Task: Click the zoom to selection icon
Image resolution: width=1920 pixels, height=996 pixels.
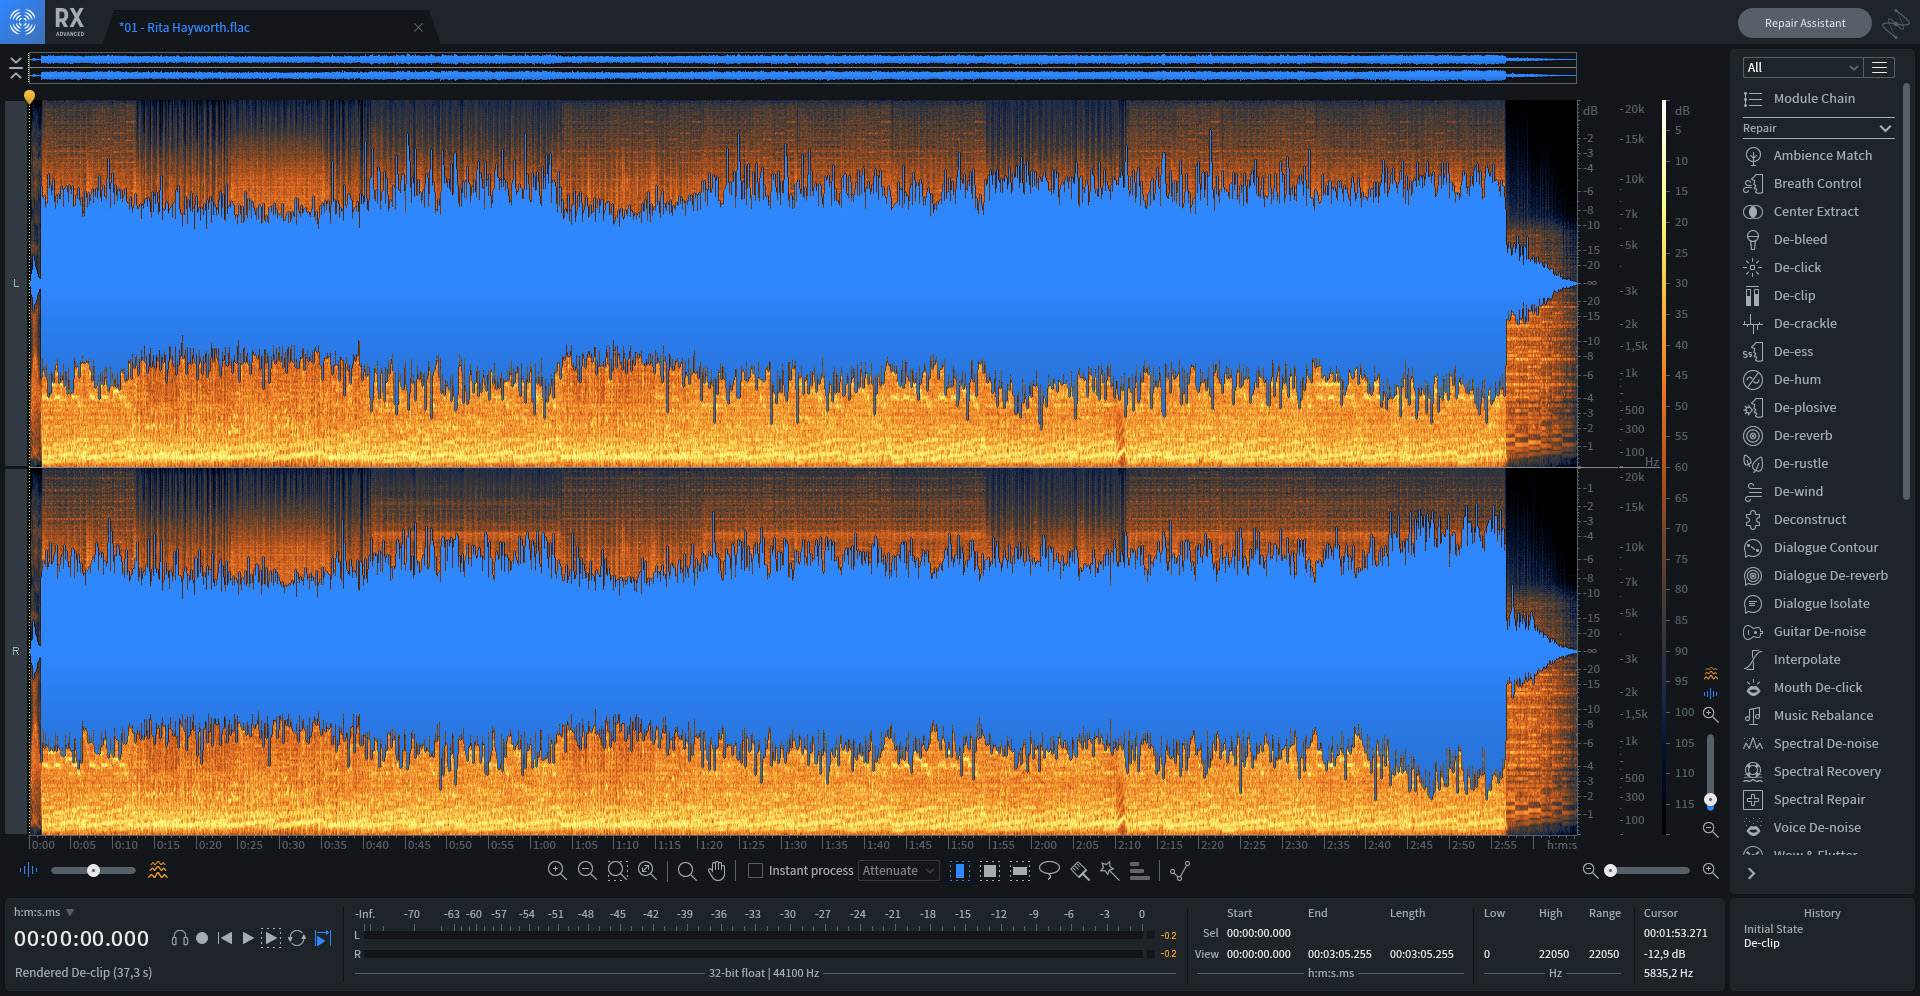Action: point(617,871)
